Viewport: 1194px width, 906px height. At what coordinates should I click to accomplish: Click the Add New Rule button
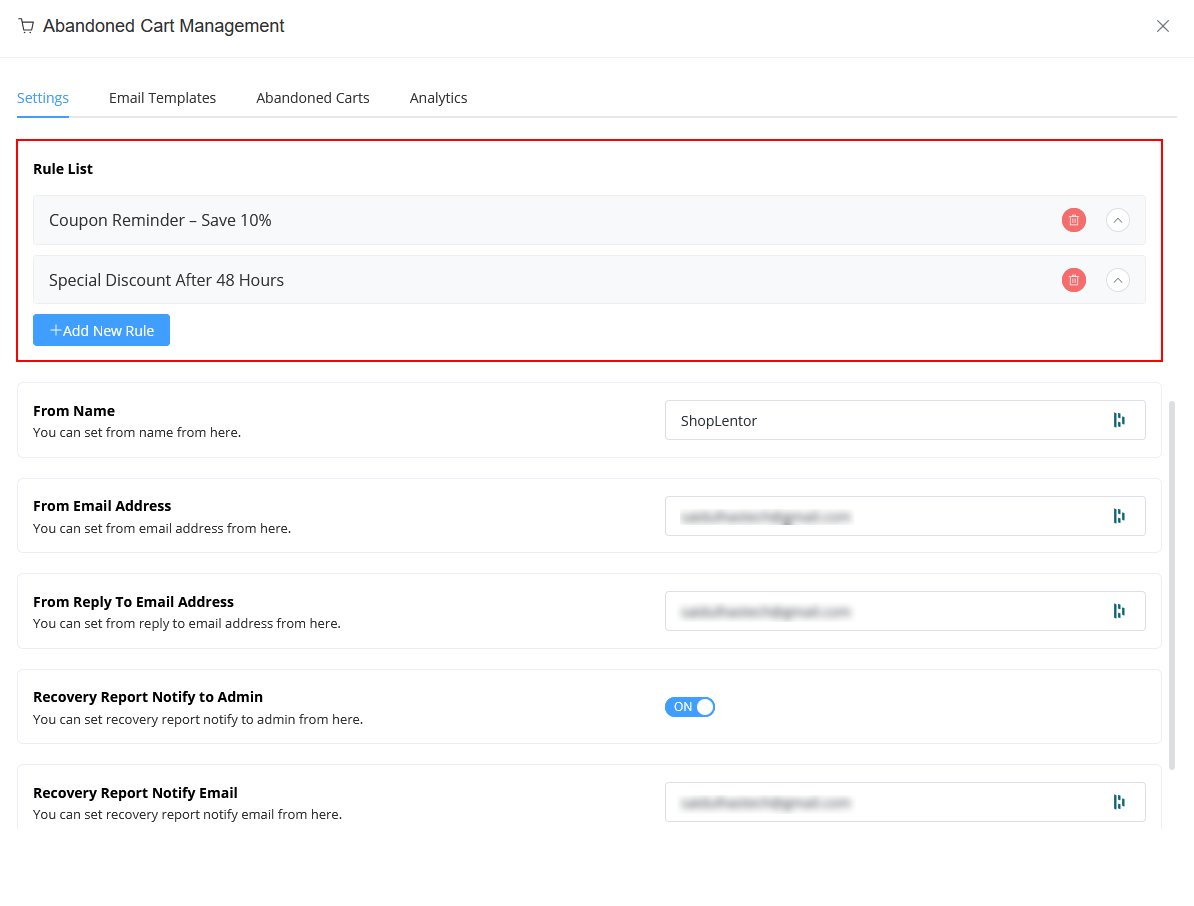pyautogui.click(x=101, y=330)
